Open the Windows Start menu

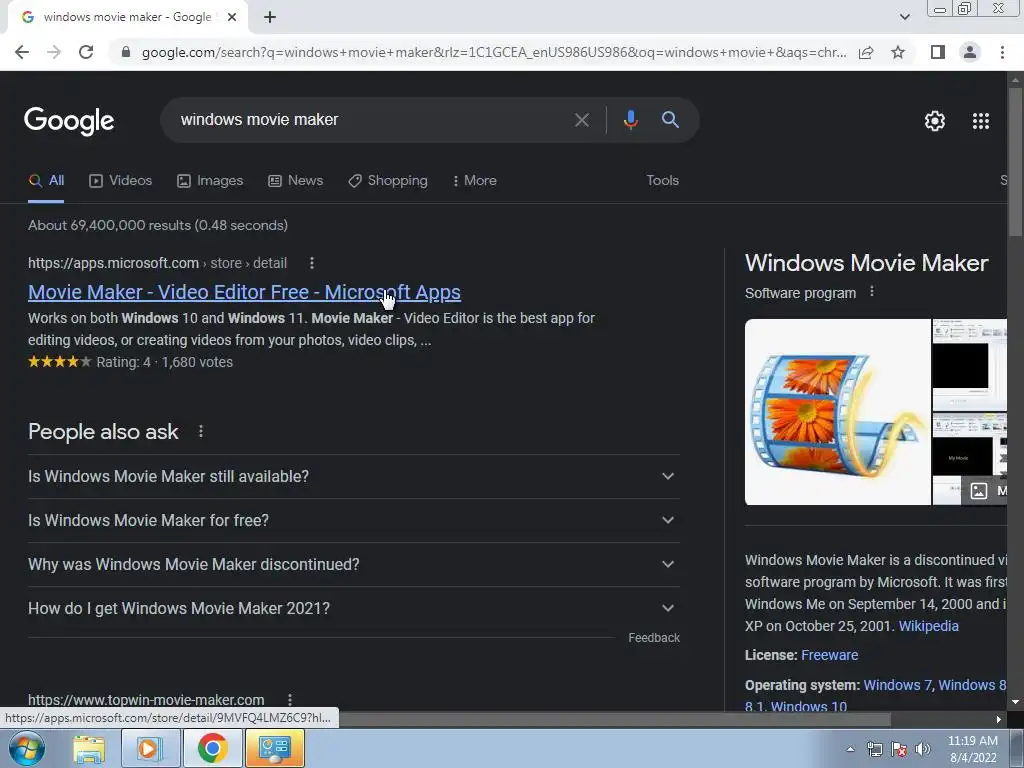click(x=27, y=748)
